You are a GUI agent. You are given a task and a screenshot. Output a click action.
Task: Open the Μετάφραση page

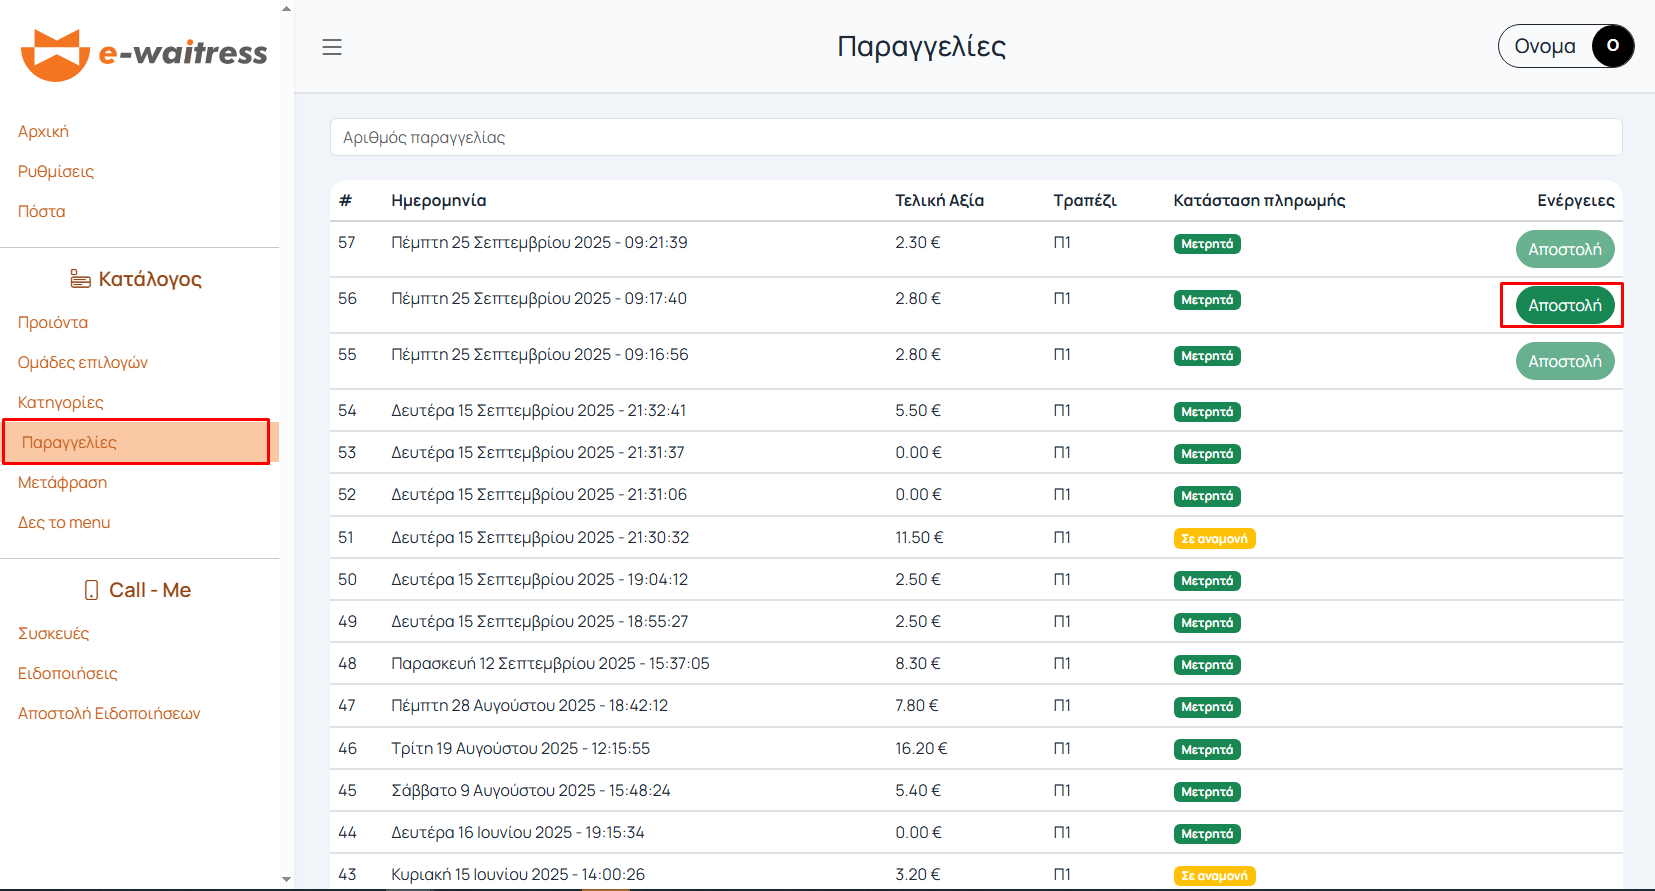(62, 483)
